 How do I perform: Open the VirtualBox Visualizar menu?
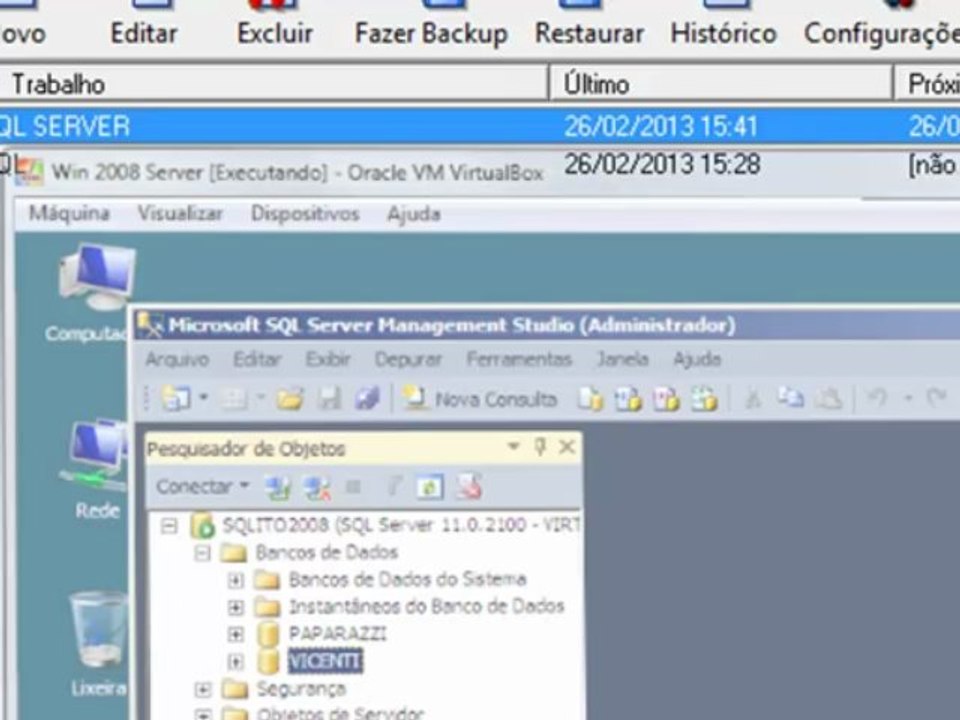pos(180,213)
